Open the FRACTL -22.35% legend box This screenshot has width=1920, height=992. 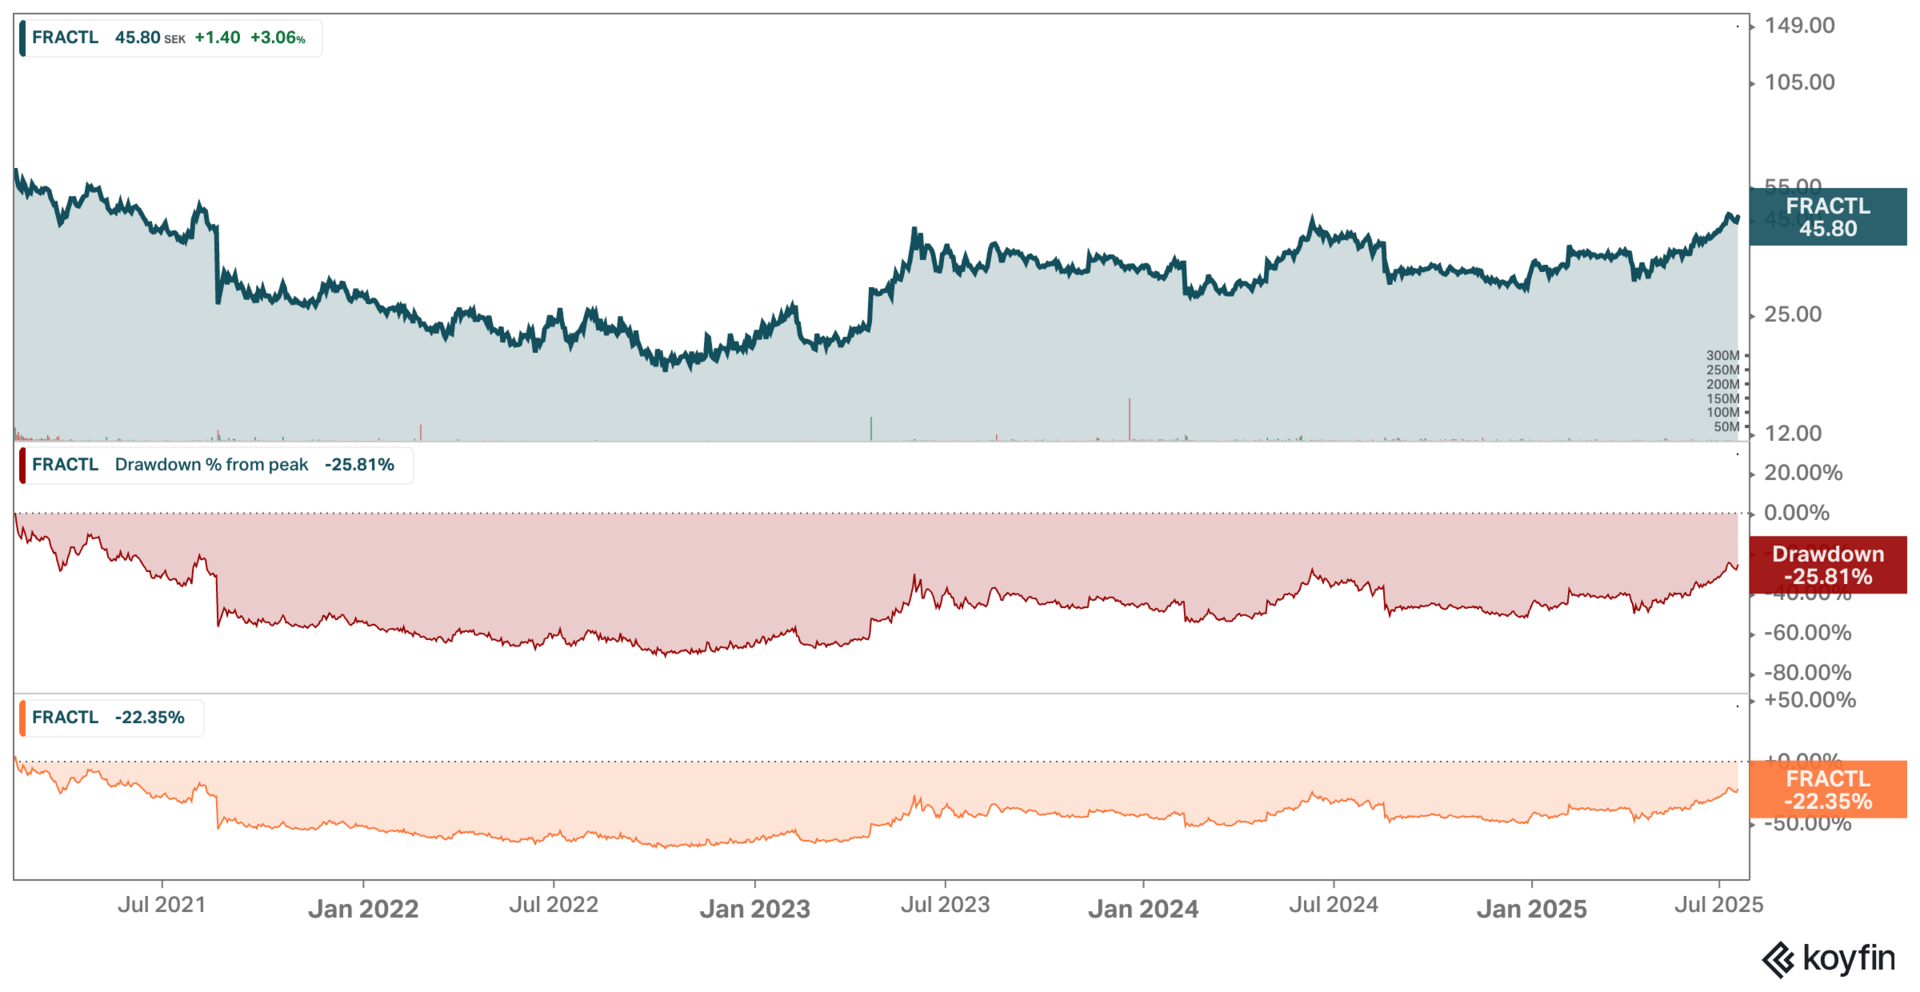pyautogui.click(x=111, y=718)
